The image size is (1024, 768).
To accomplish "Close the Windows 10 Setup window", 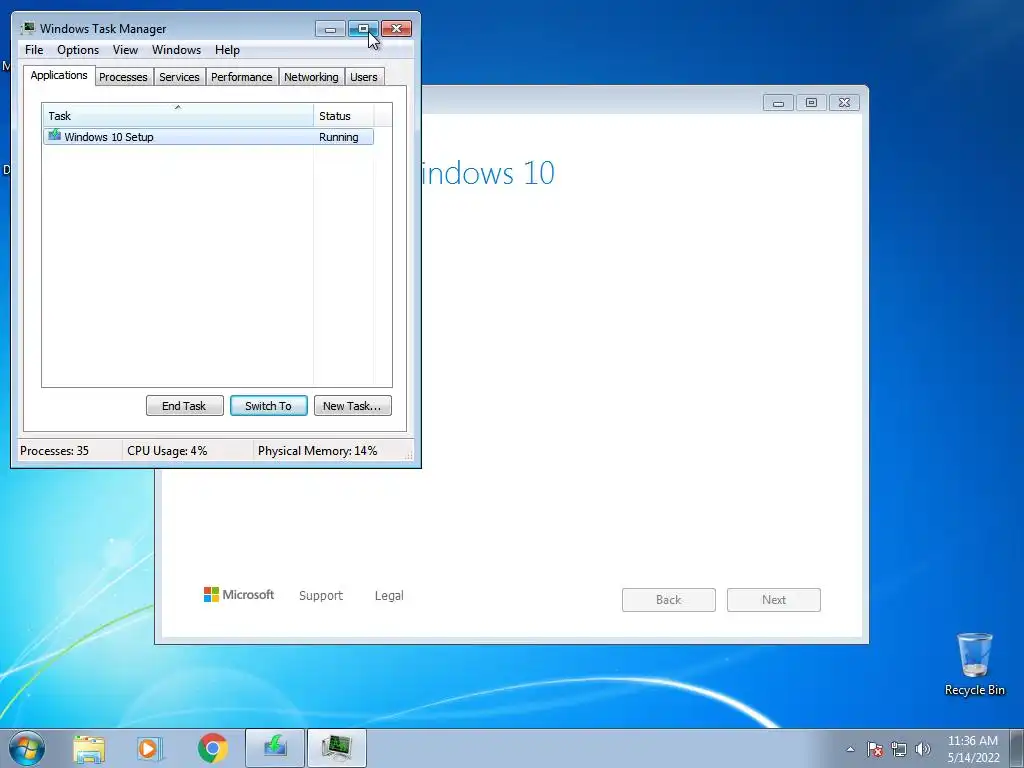I will tap(844, 103).
